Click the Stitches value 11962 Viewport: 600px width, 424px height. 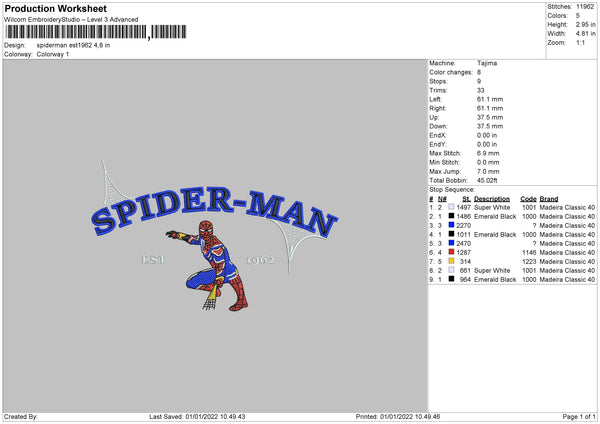pyautogui.click(x=585, y=7)
